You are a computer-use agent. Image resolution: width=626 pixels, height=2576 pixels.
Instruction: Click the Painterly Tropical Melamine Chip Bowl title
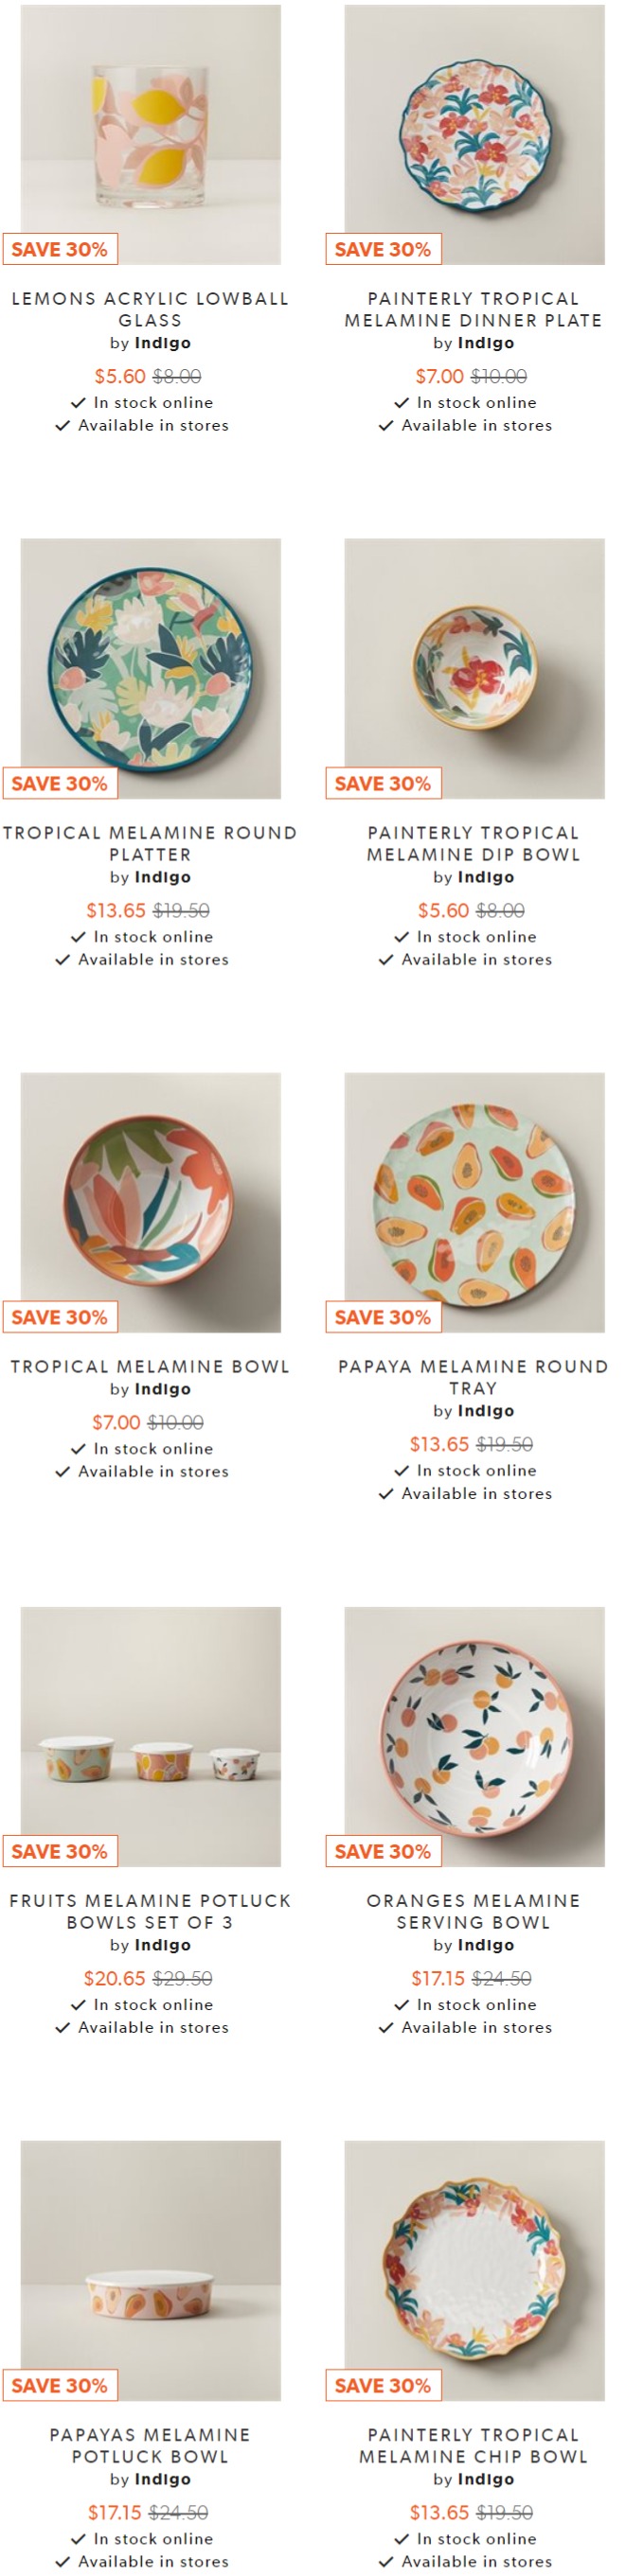click(x=474, y=2446)
